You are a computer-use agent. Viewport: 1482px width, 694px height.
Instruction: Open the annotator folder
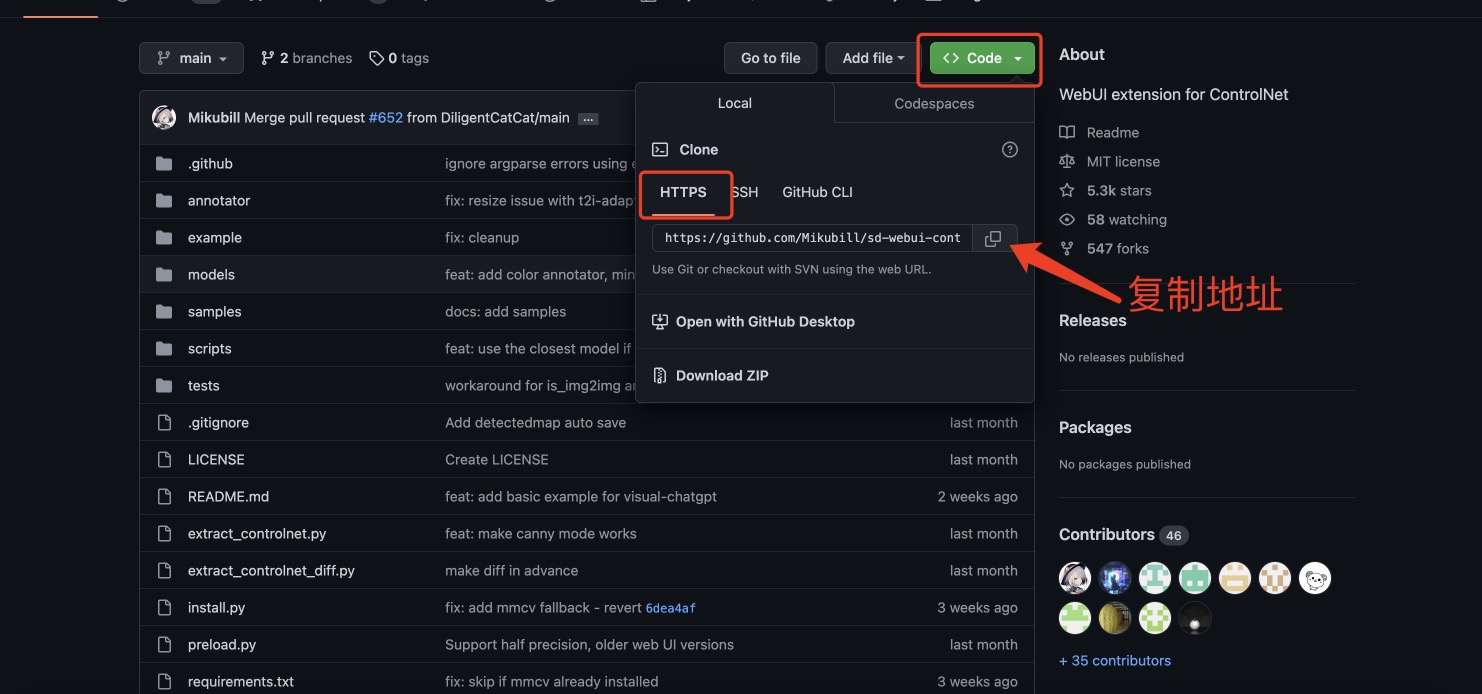pyautogui.click(x=219, y=200)
